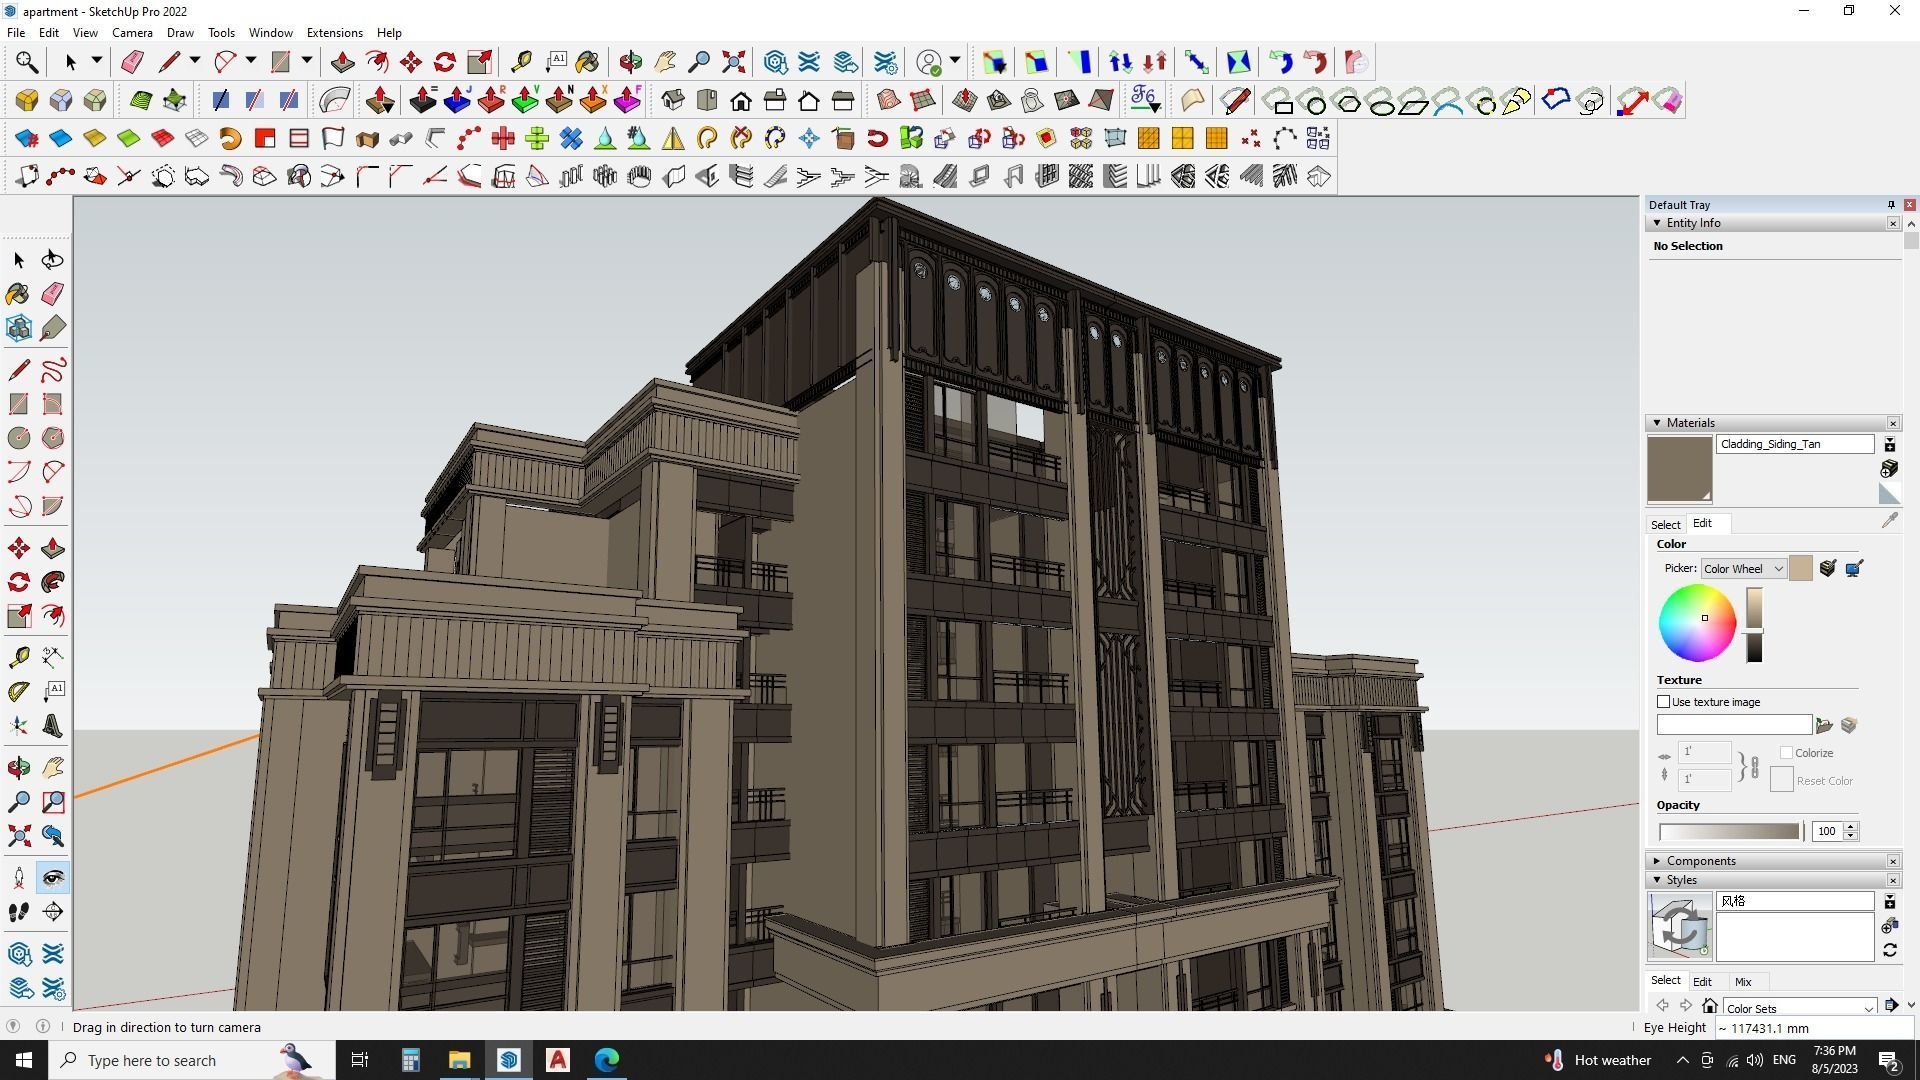Select the Eraser tool in left toolbar

coord(53,294)
